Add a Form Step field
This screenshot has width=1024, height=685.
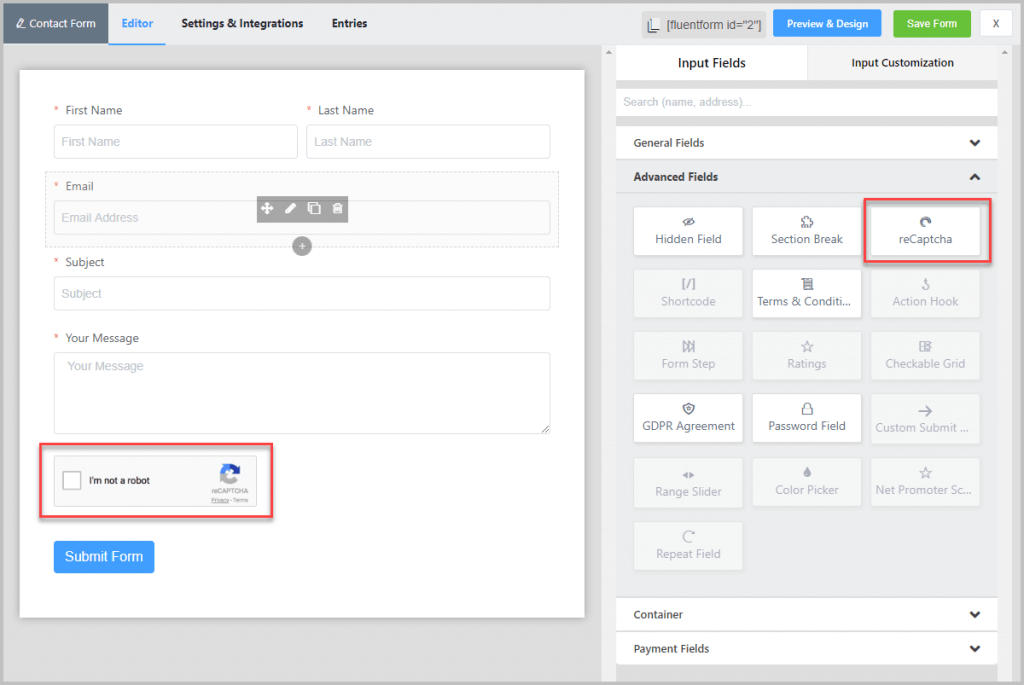coord(688,356)
